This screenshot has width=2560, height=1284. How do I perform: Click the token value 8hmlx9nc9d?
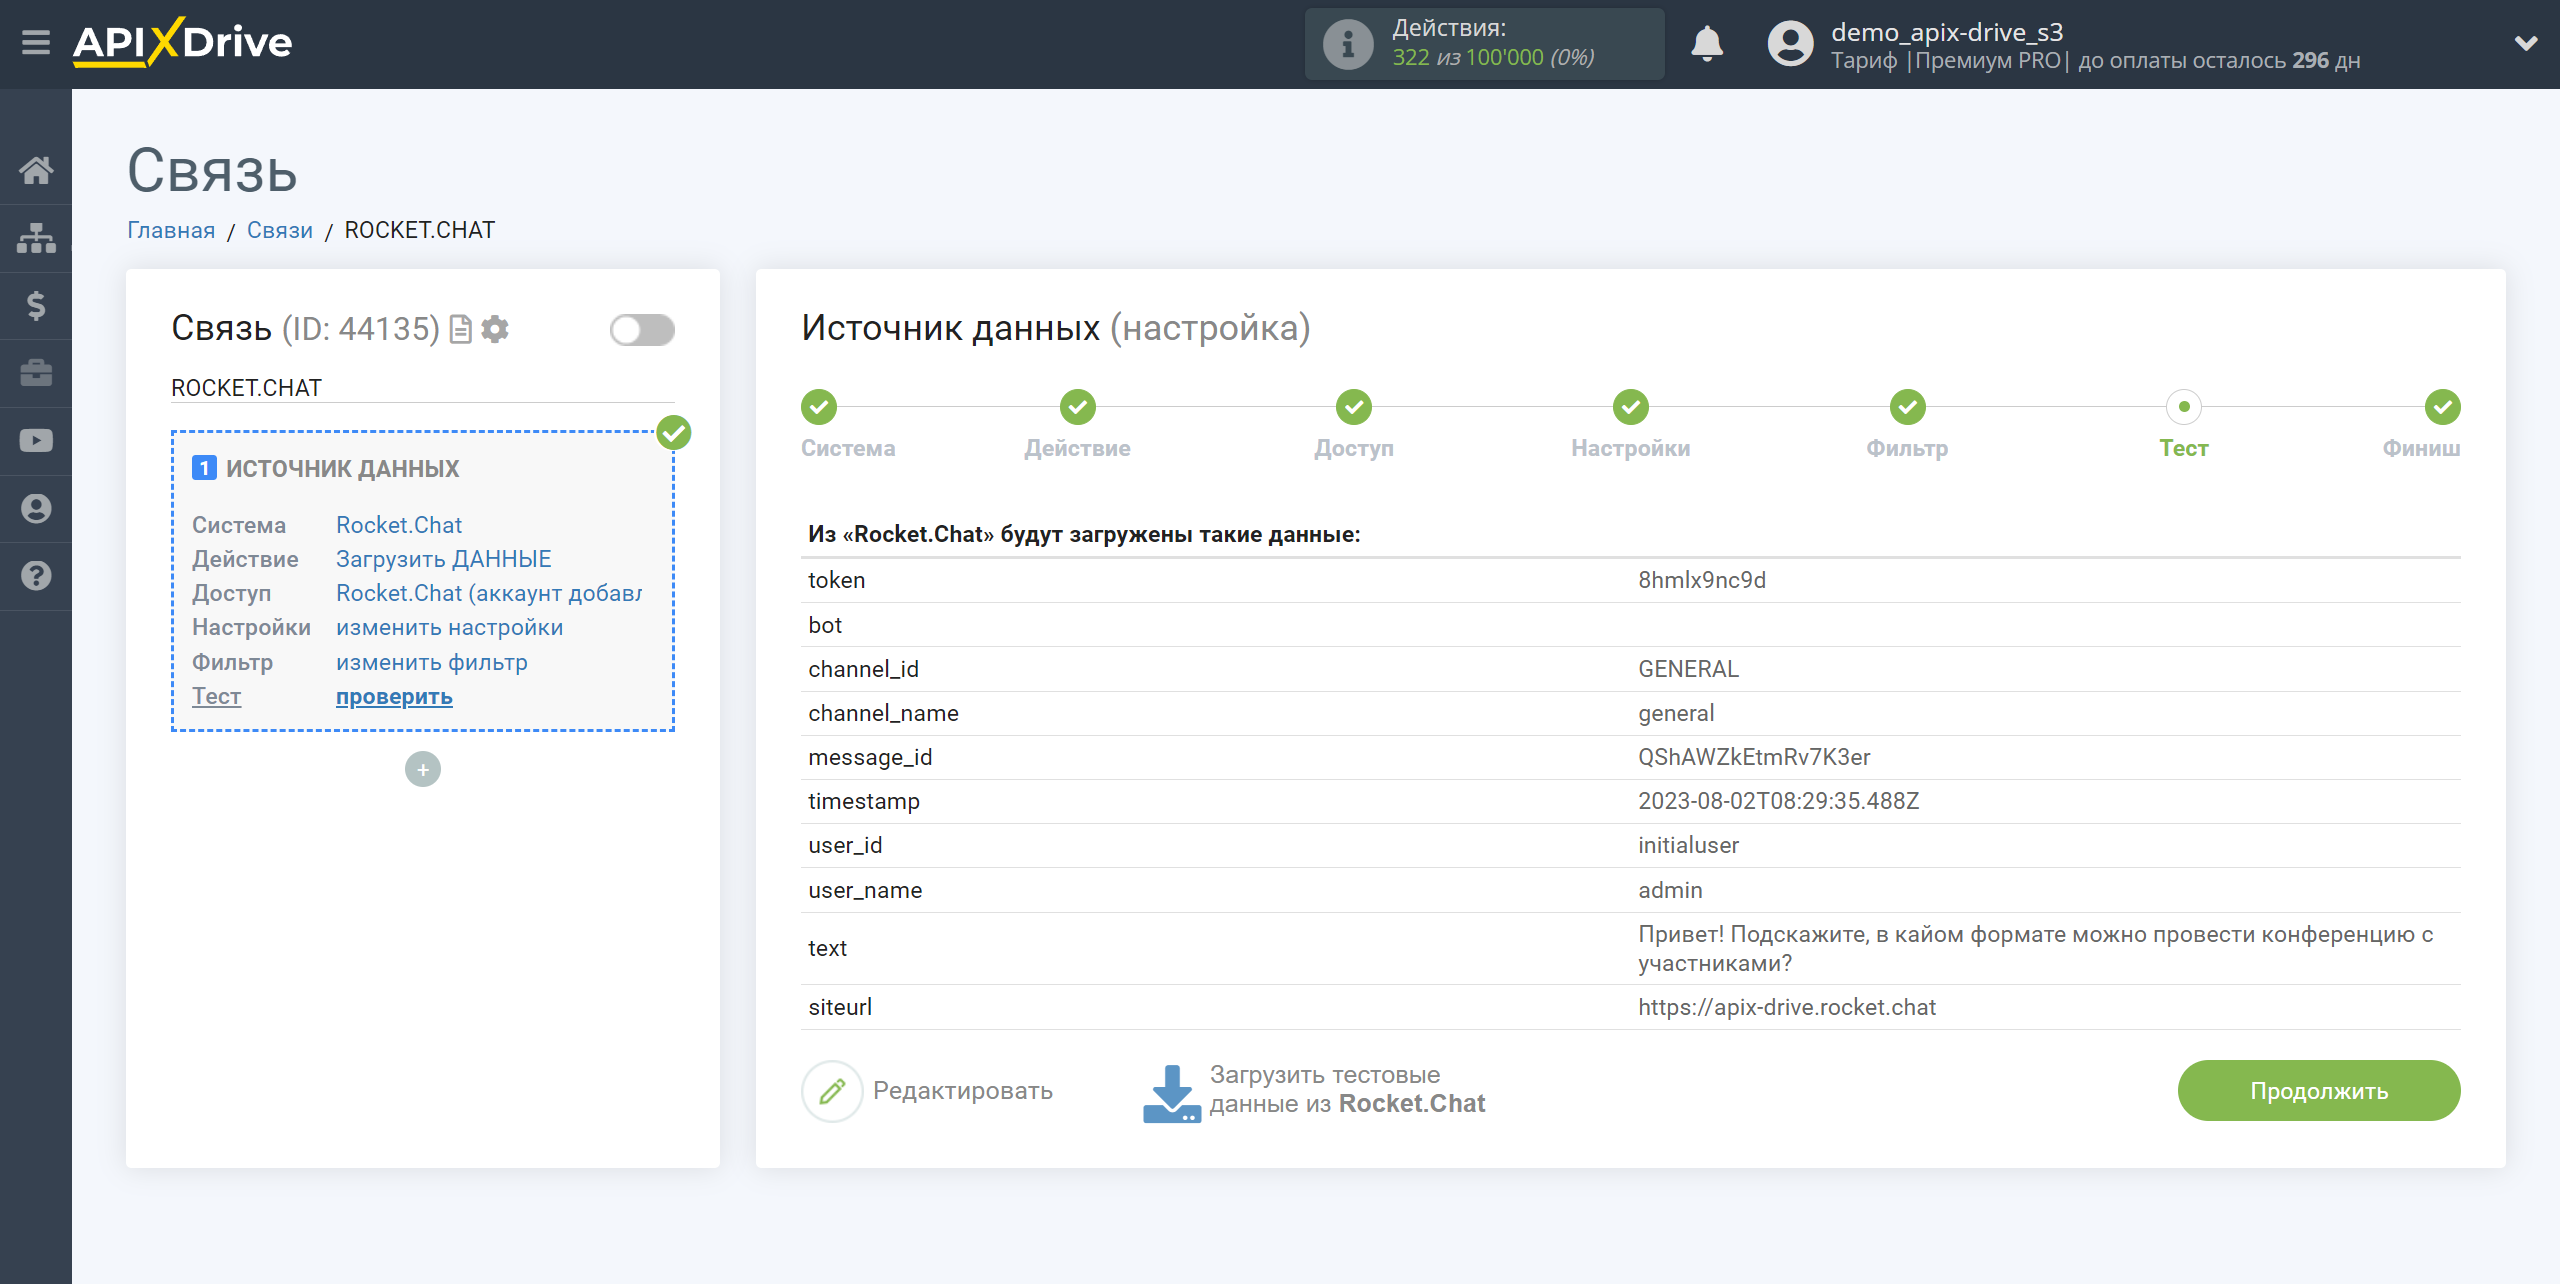pyautogui.click(x=1702, y=580)
